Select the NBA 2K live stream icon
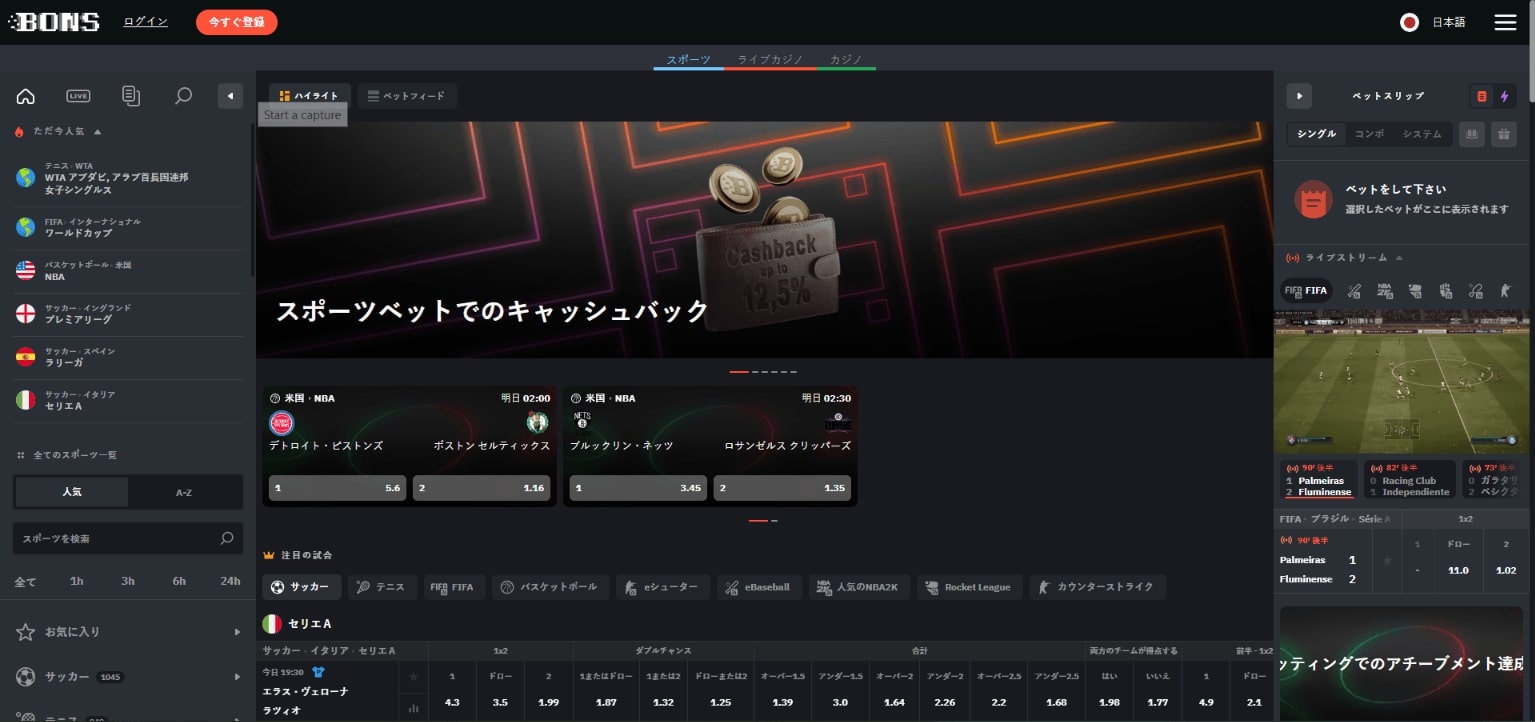The image size is (1535, 722). coord(1385,291)
